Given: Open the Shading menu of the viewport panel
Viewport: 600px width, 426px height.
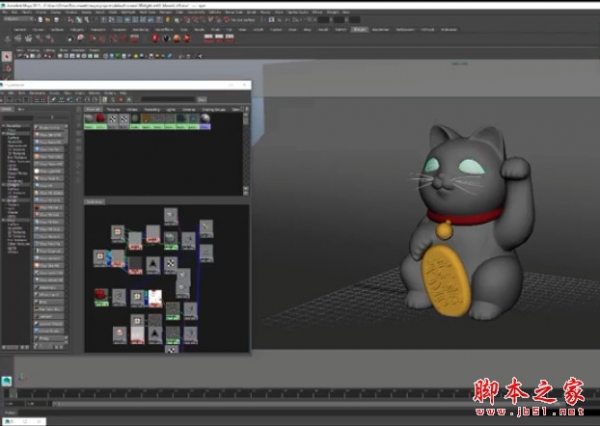Looking at the screenshot, I should (33, 50).
